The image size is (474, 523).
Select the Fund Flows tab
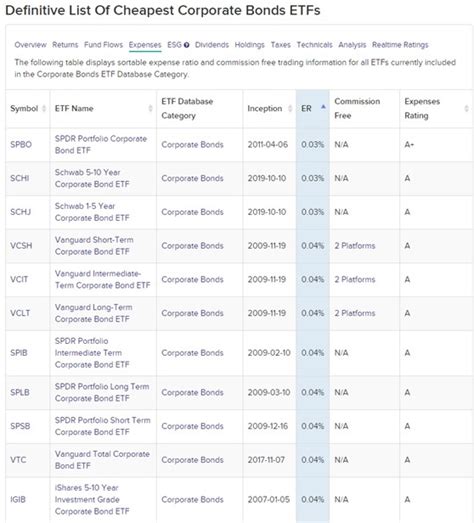coord(103,45)
